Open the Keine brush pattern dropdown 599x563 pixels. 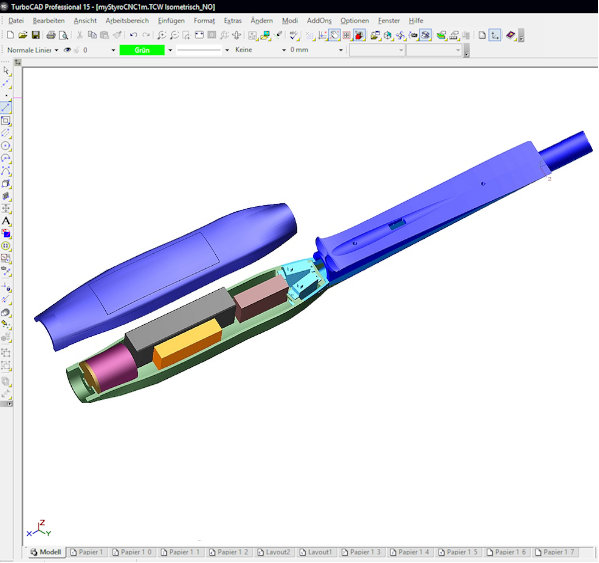(x=284, y=50)
